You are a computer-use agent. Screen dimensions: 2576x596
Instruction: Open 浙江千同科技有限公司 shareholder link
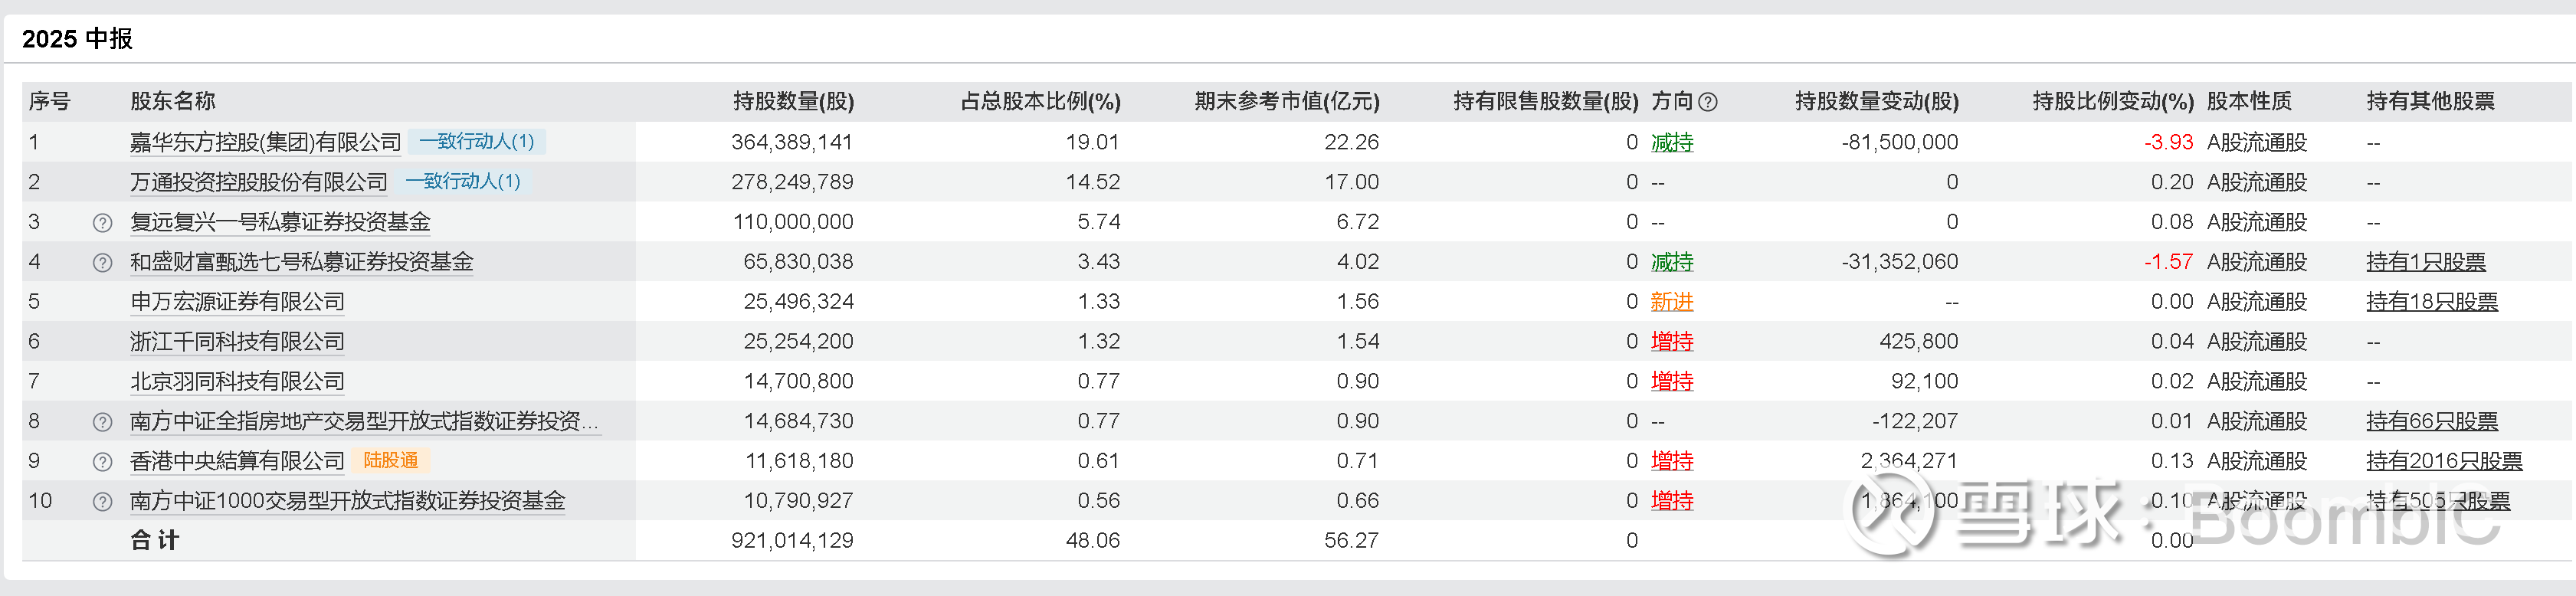(237, 342)
